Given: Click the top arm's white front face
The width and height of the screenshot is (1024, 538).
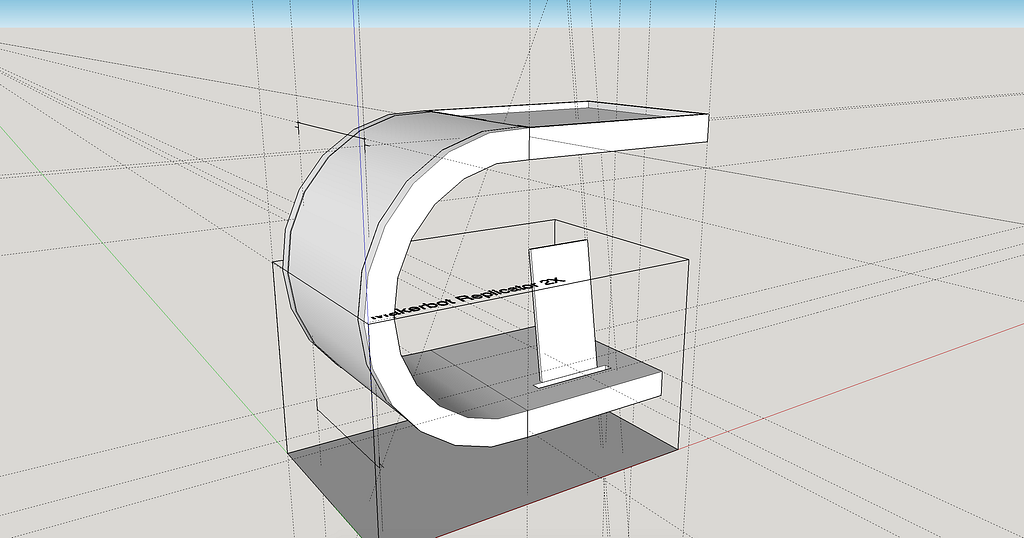Looking at the screenshot, I should tap(617, 137).
